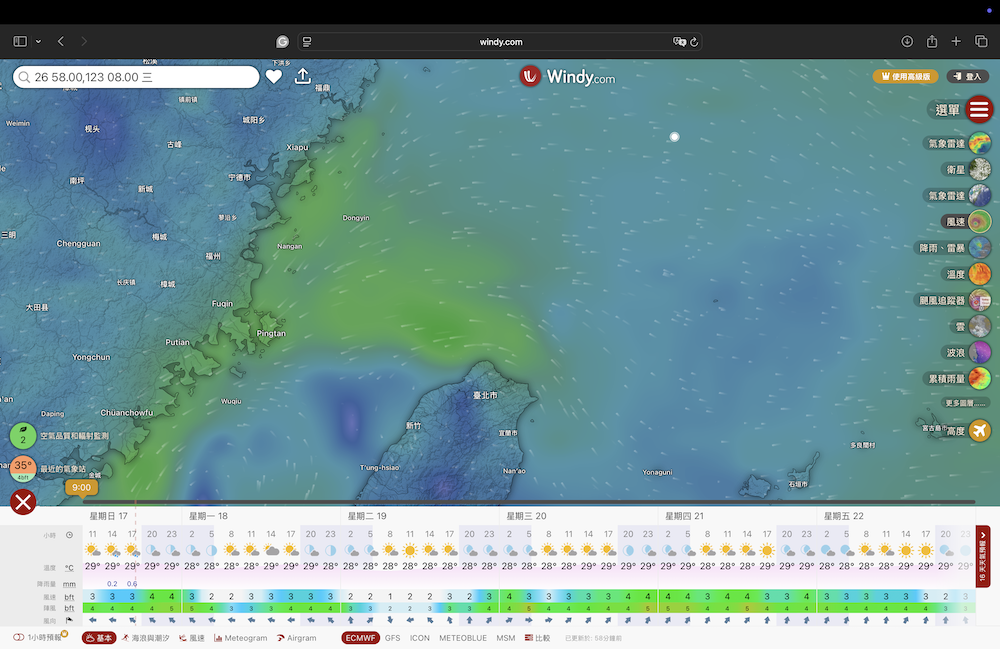Open the Meteogram tab
Viewport: 1000px width, 649px height.
[x=241, y=637]
